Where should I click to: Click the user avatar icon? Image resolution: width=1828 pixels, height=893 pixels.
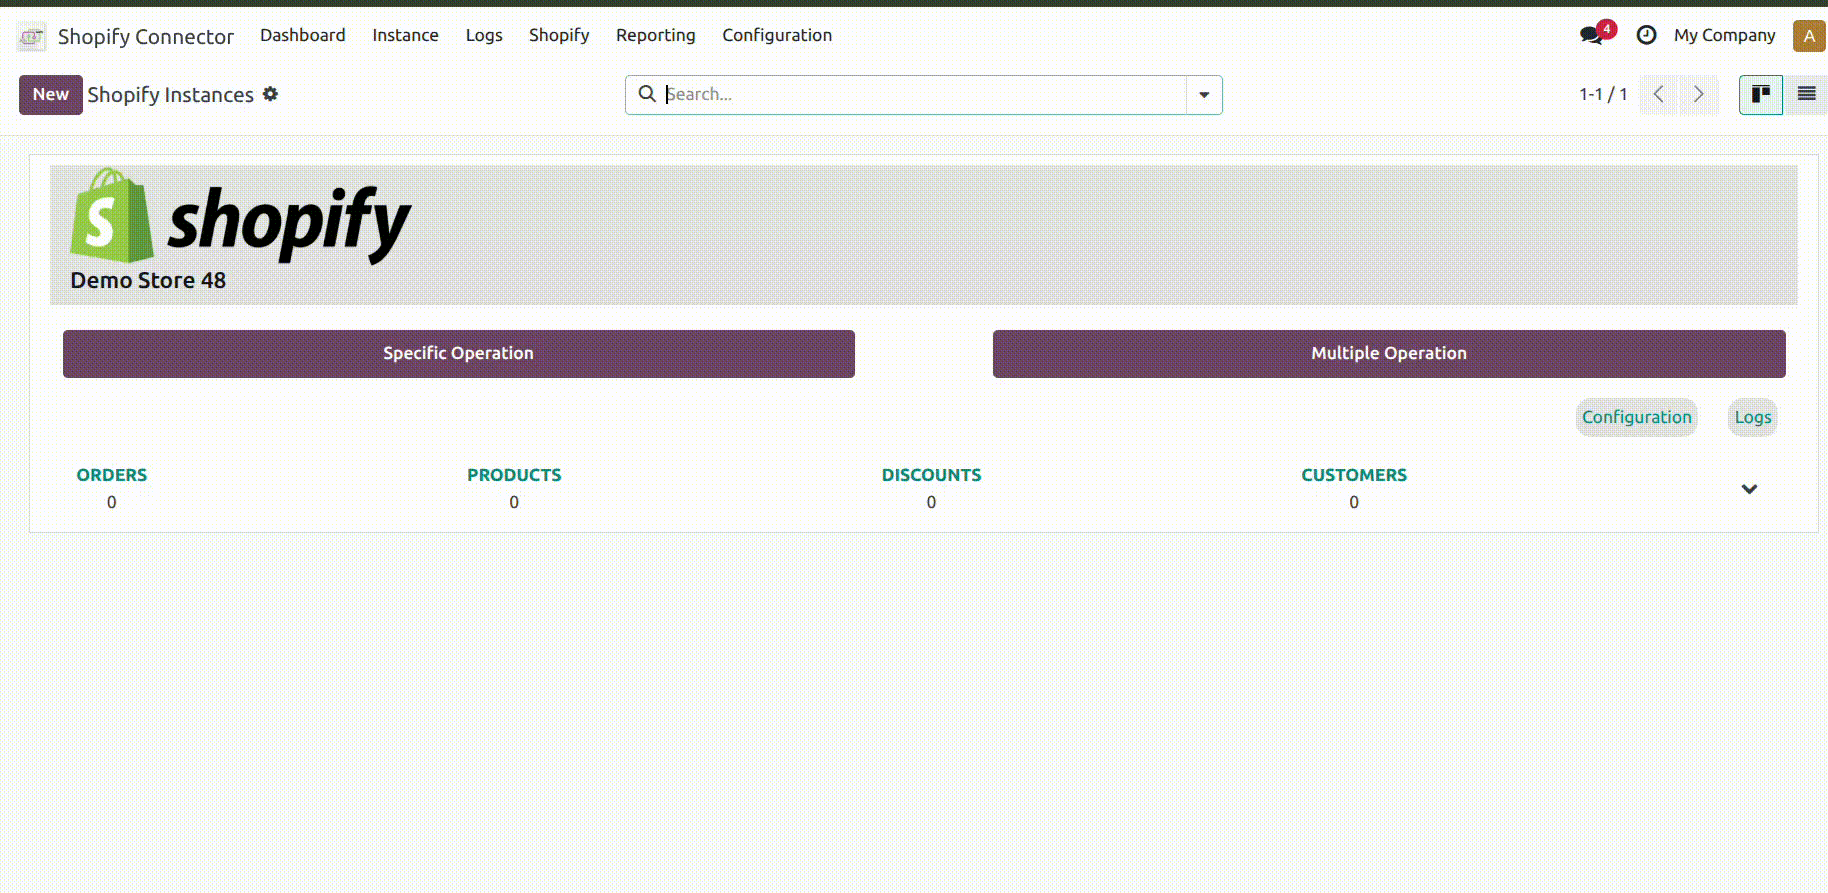1808,36
